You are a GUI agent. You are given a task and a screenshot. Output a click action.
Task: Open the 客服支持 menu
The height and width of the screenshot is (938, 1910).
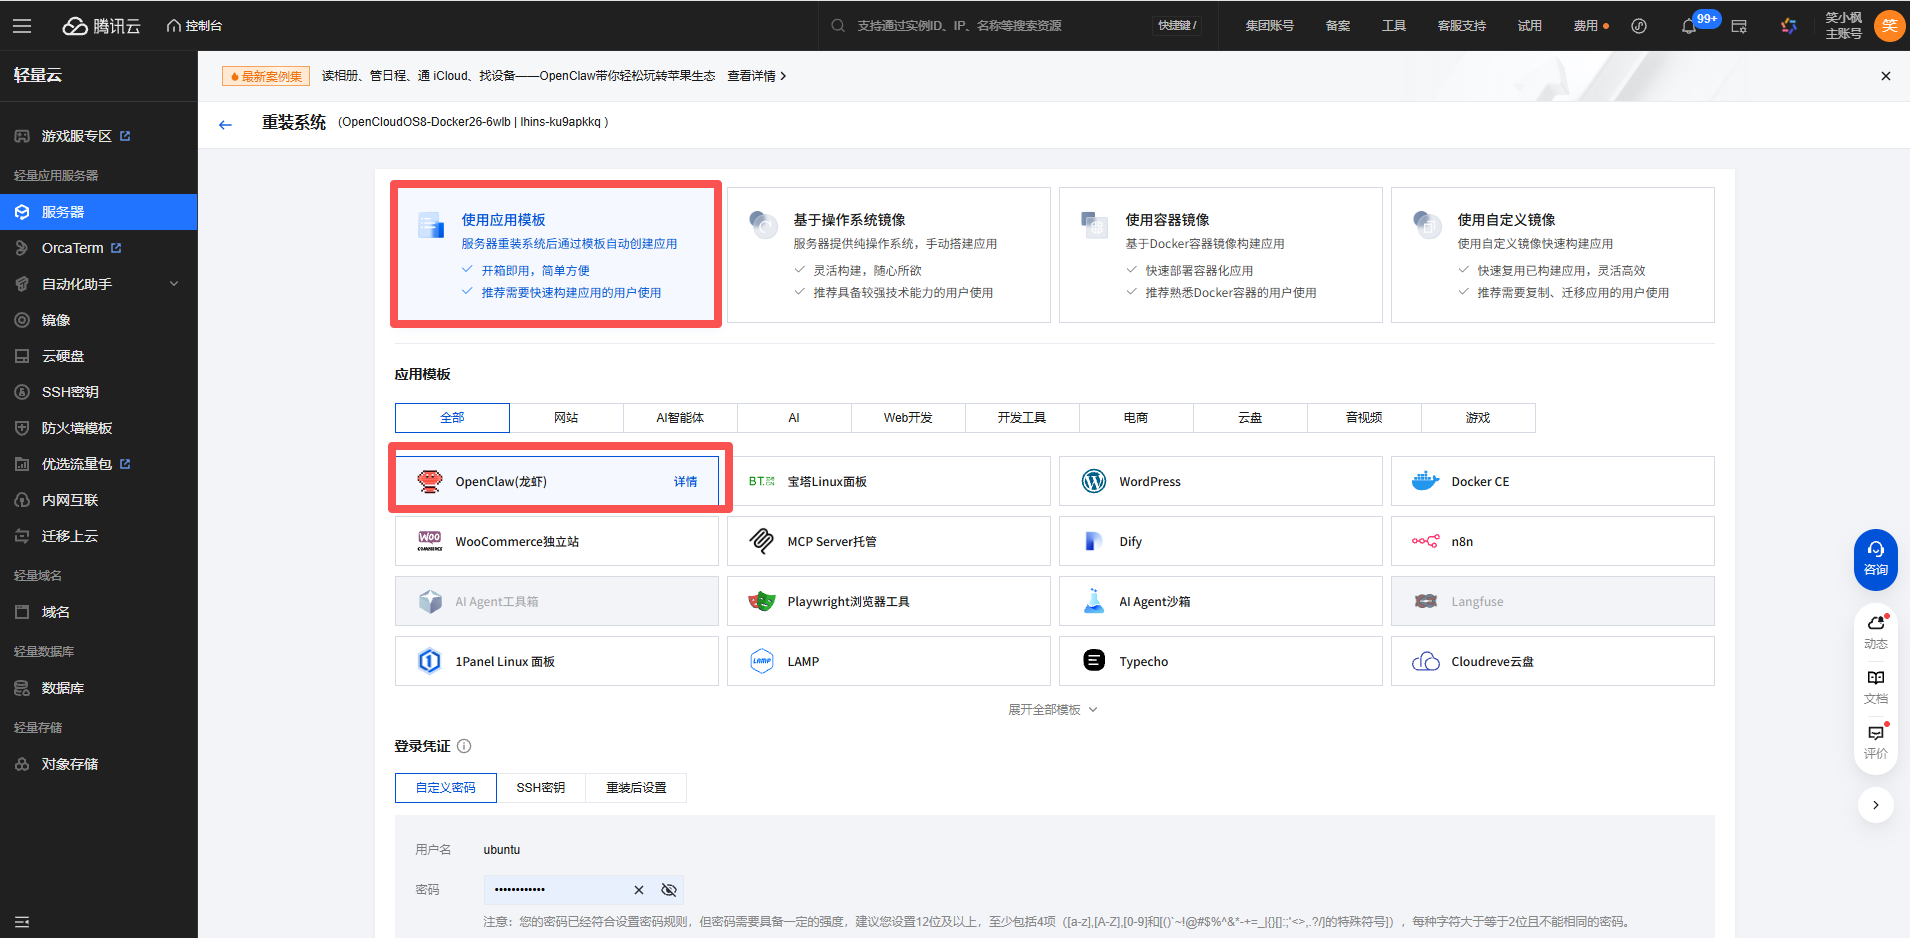1462,26
